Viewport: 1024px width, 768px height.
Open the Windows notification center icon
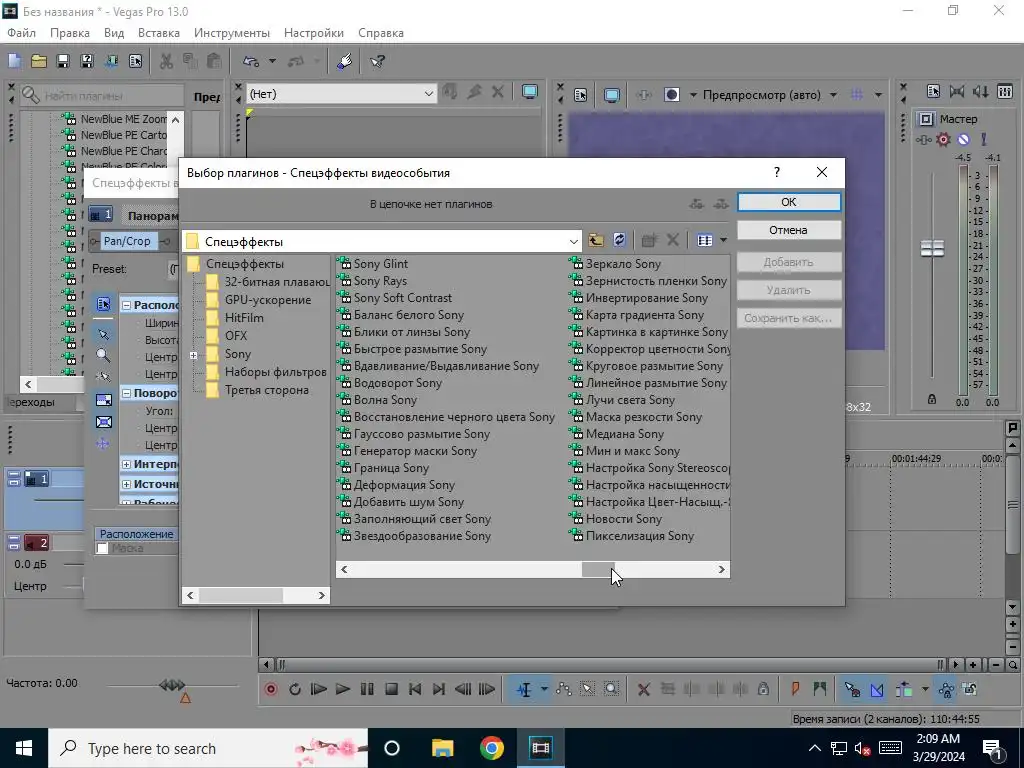992,748
